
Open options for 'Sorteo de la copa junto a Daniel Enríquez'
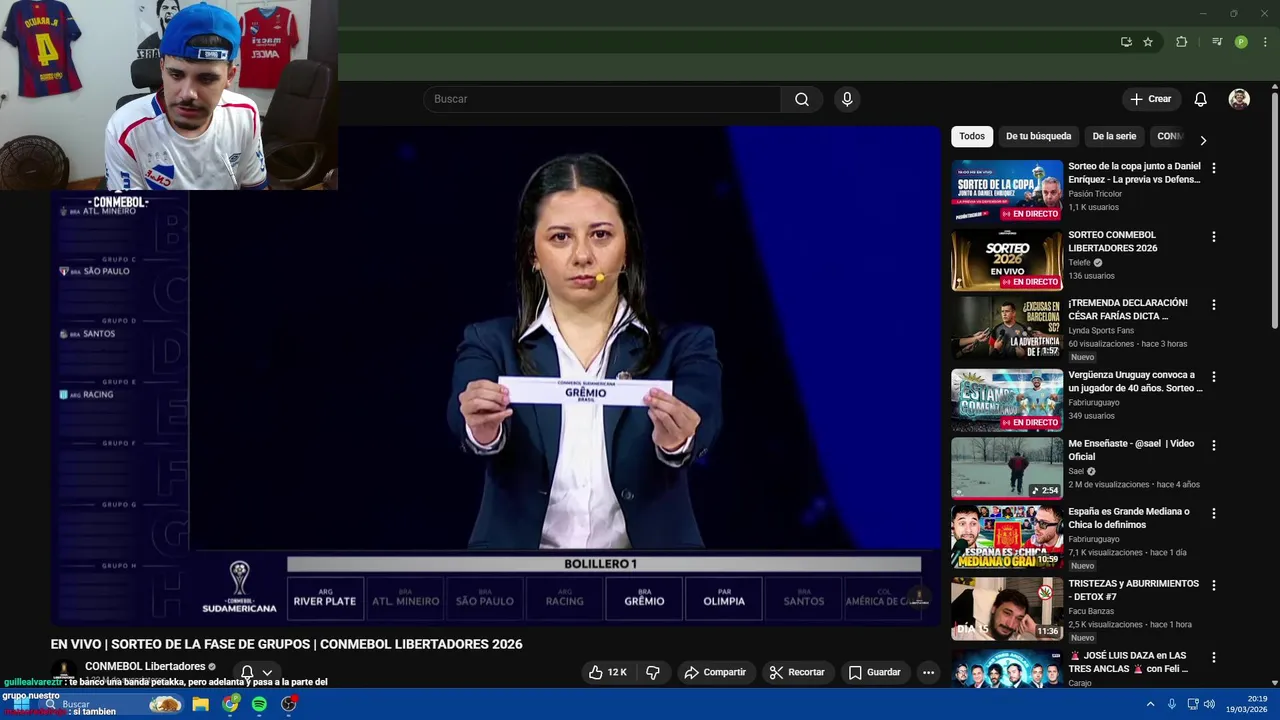click(1214, 168)
